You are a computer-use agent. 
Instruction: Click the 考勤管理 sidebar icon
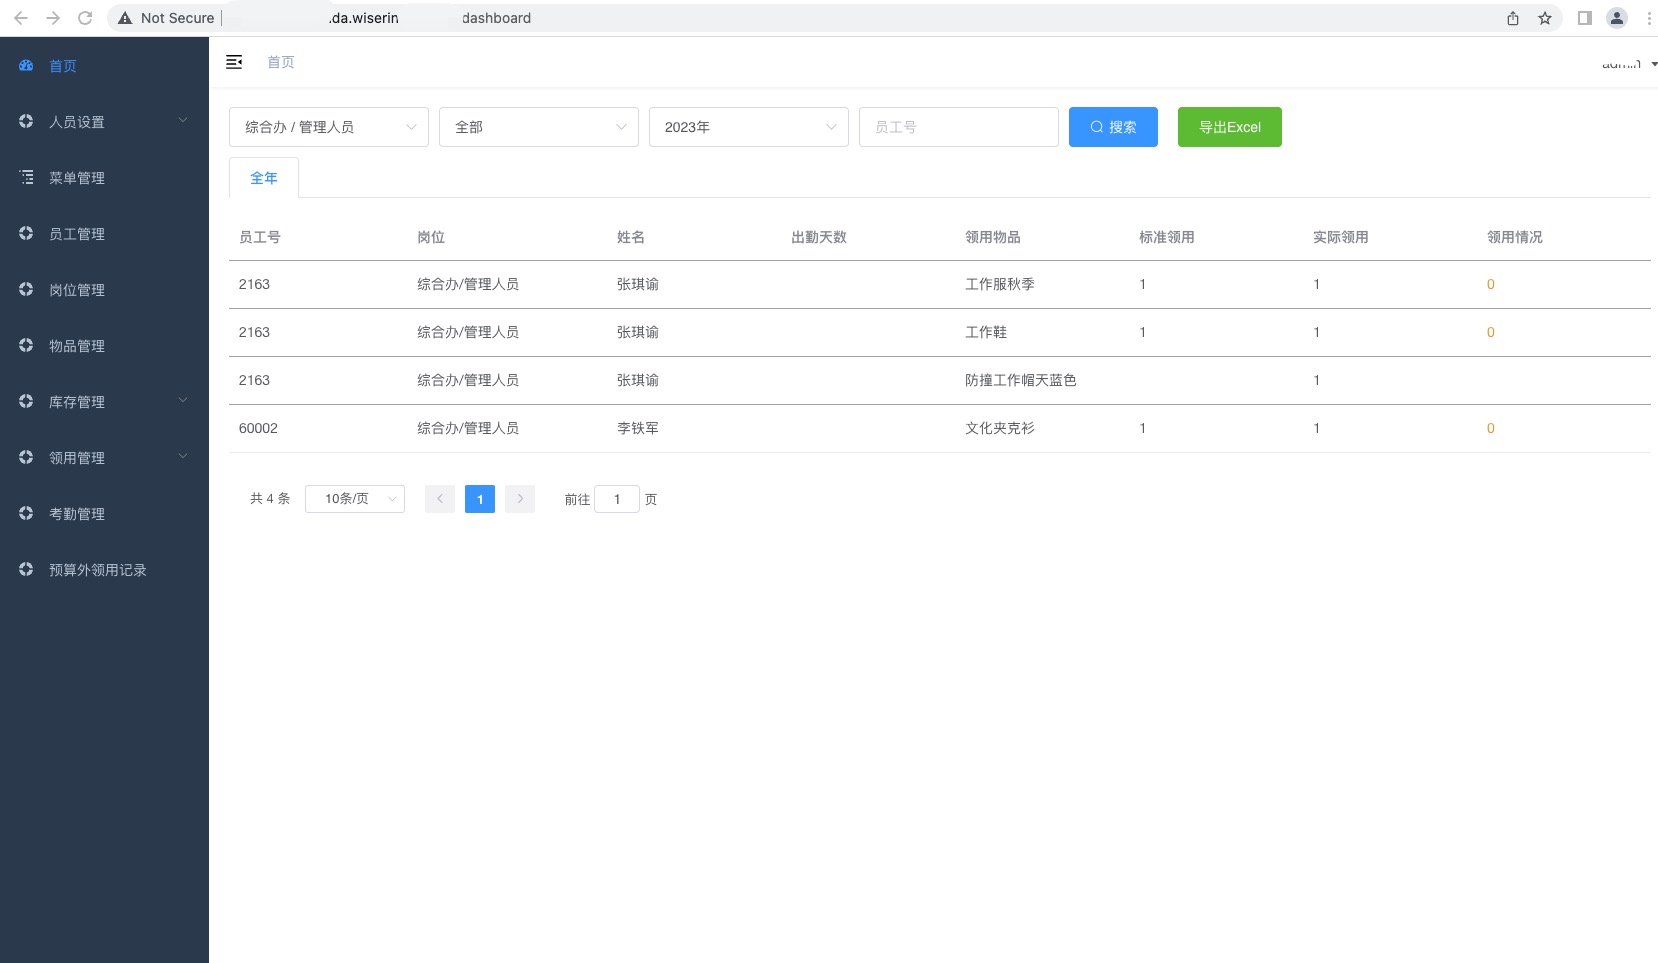26,513
